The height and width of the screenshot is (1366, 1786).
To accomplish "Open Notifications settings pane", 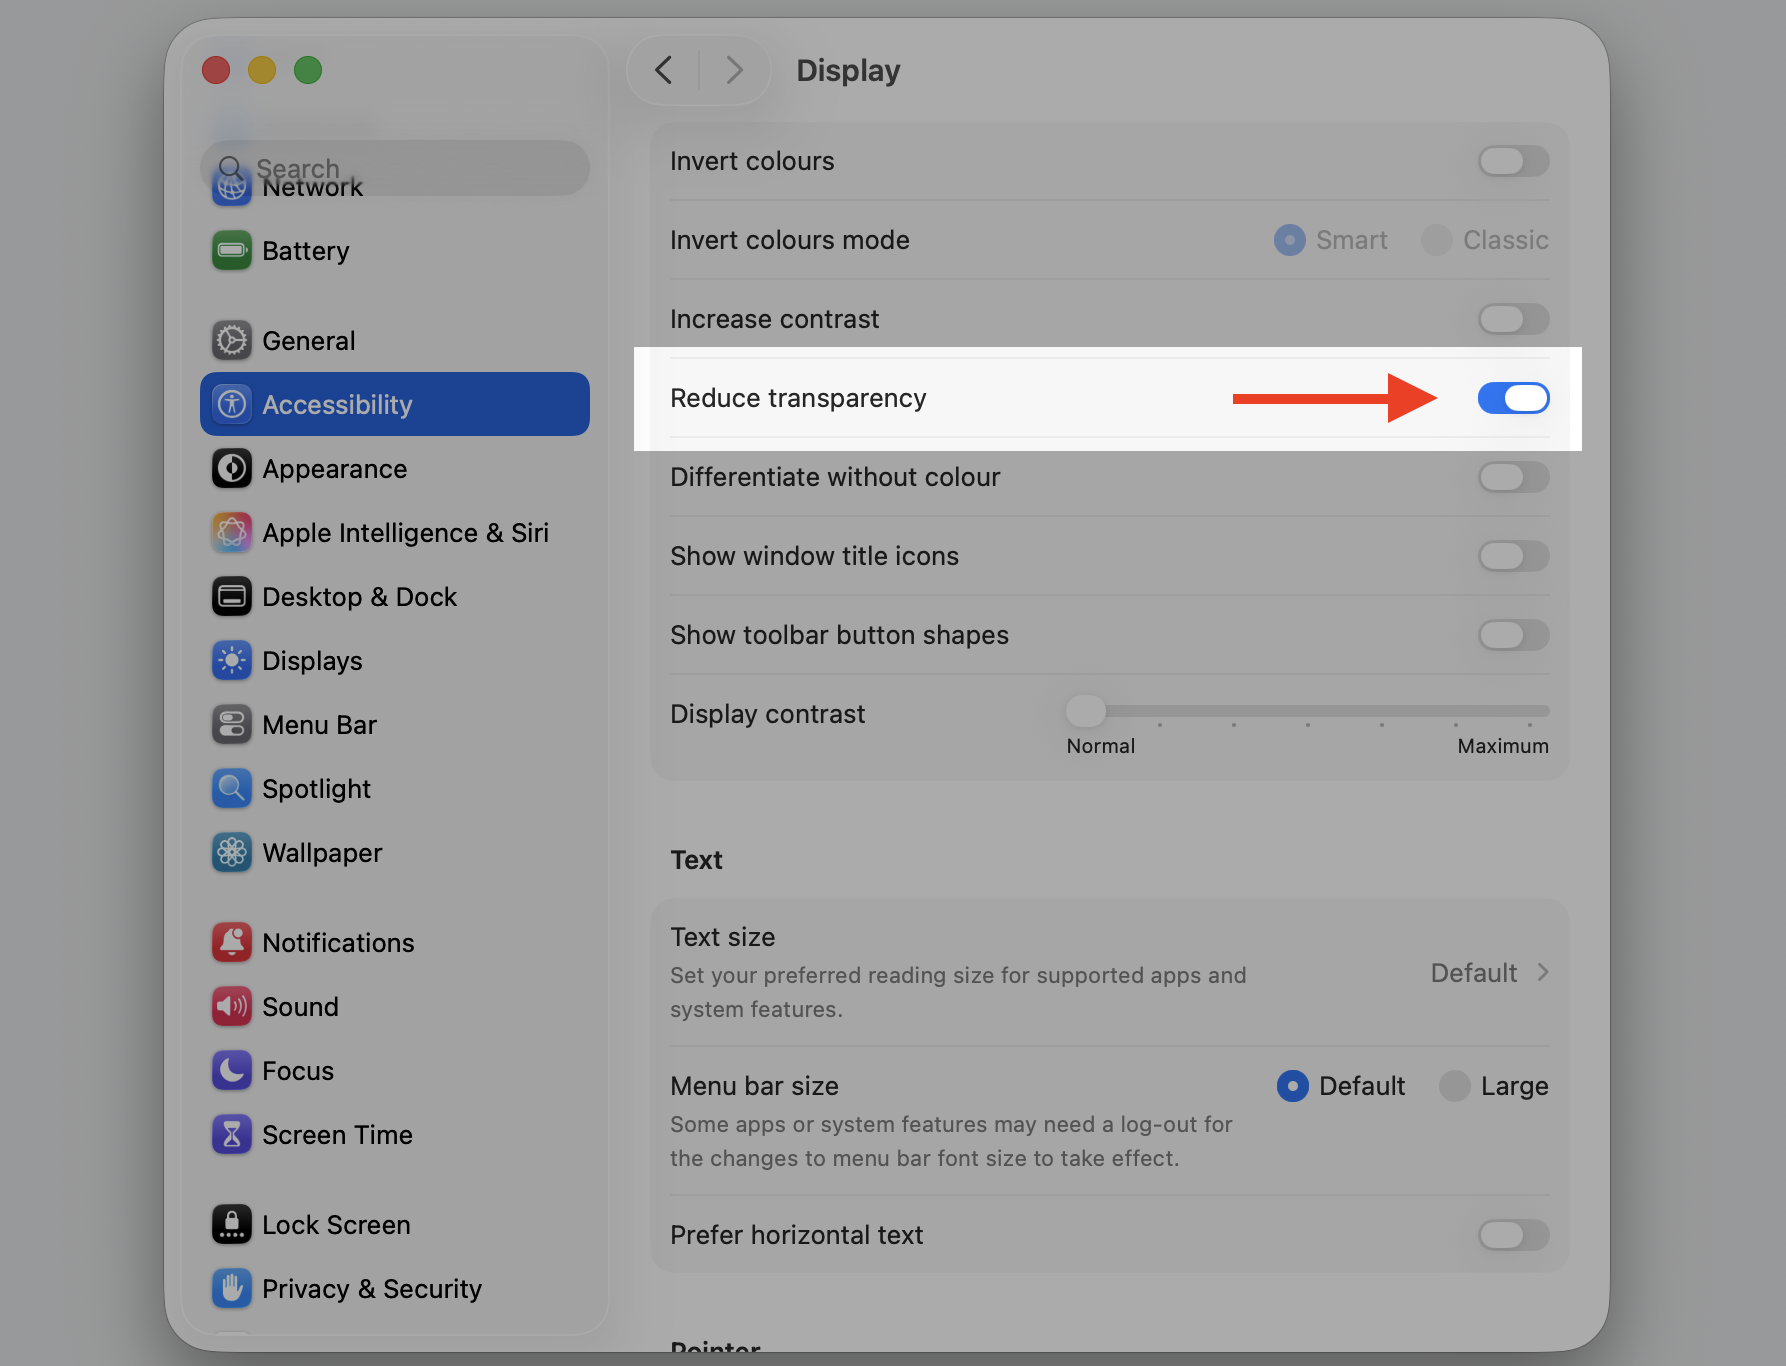I will [x=395, y=942].
